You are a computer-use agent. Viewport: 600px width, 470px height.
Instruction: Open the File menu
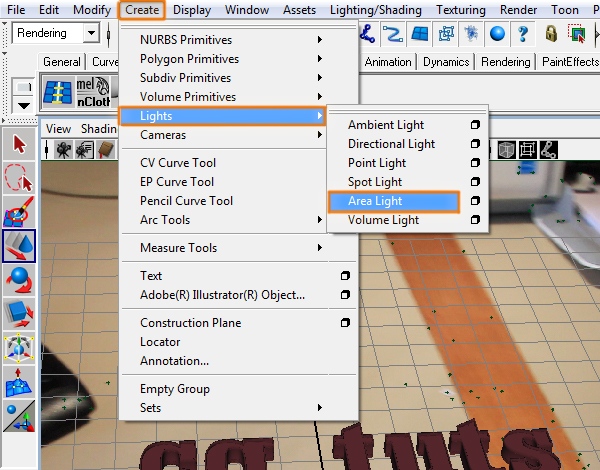[x=16, y=10]
